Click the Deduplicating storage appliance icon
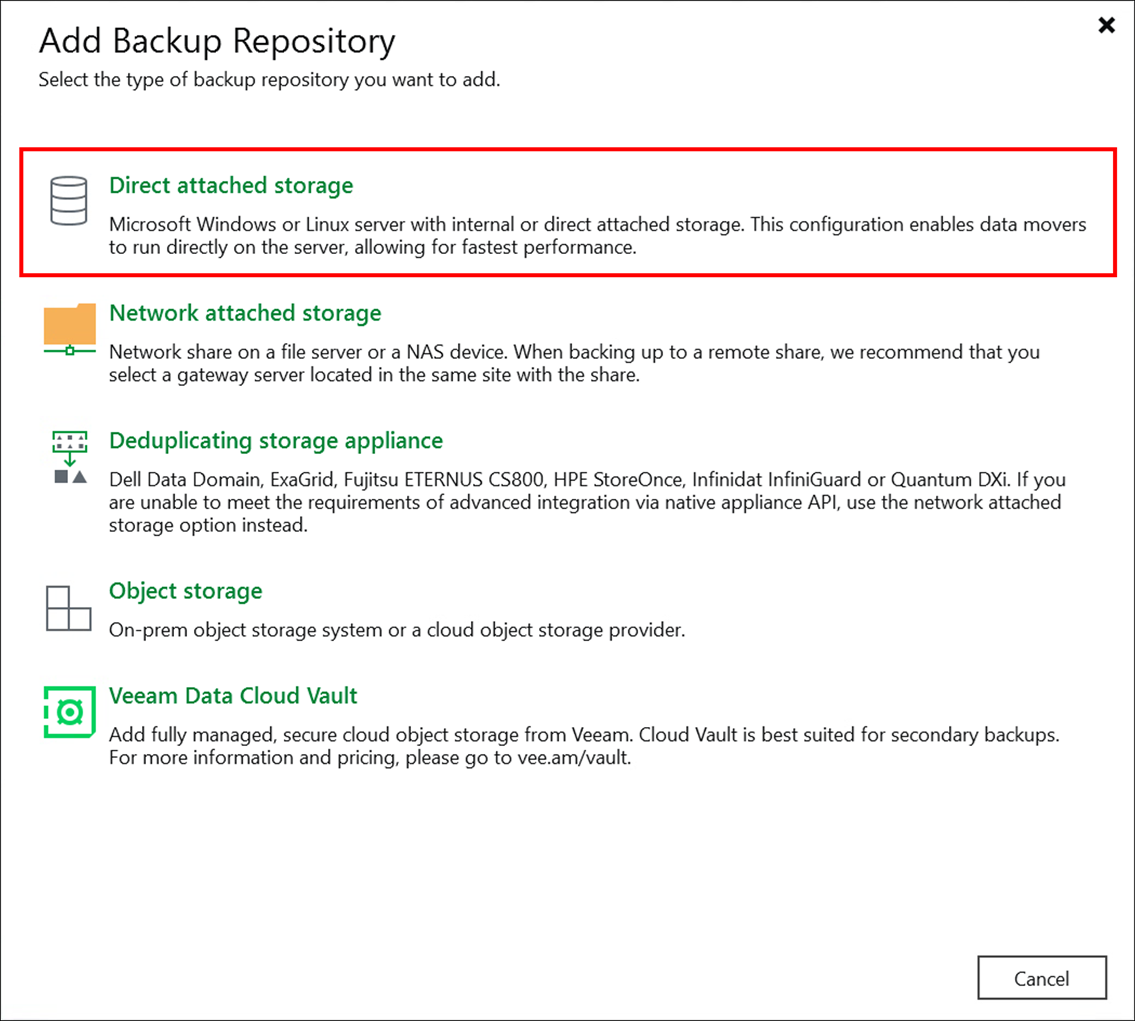 [69, 455]
